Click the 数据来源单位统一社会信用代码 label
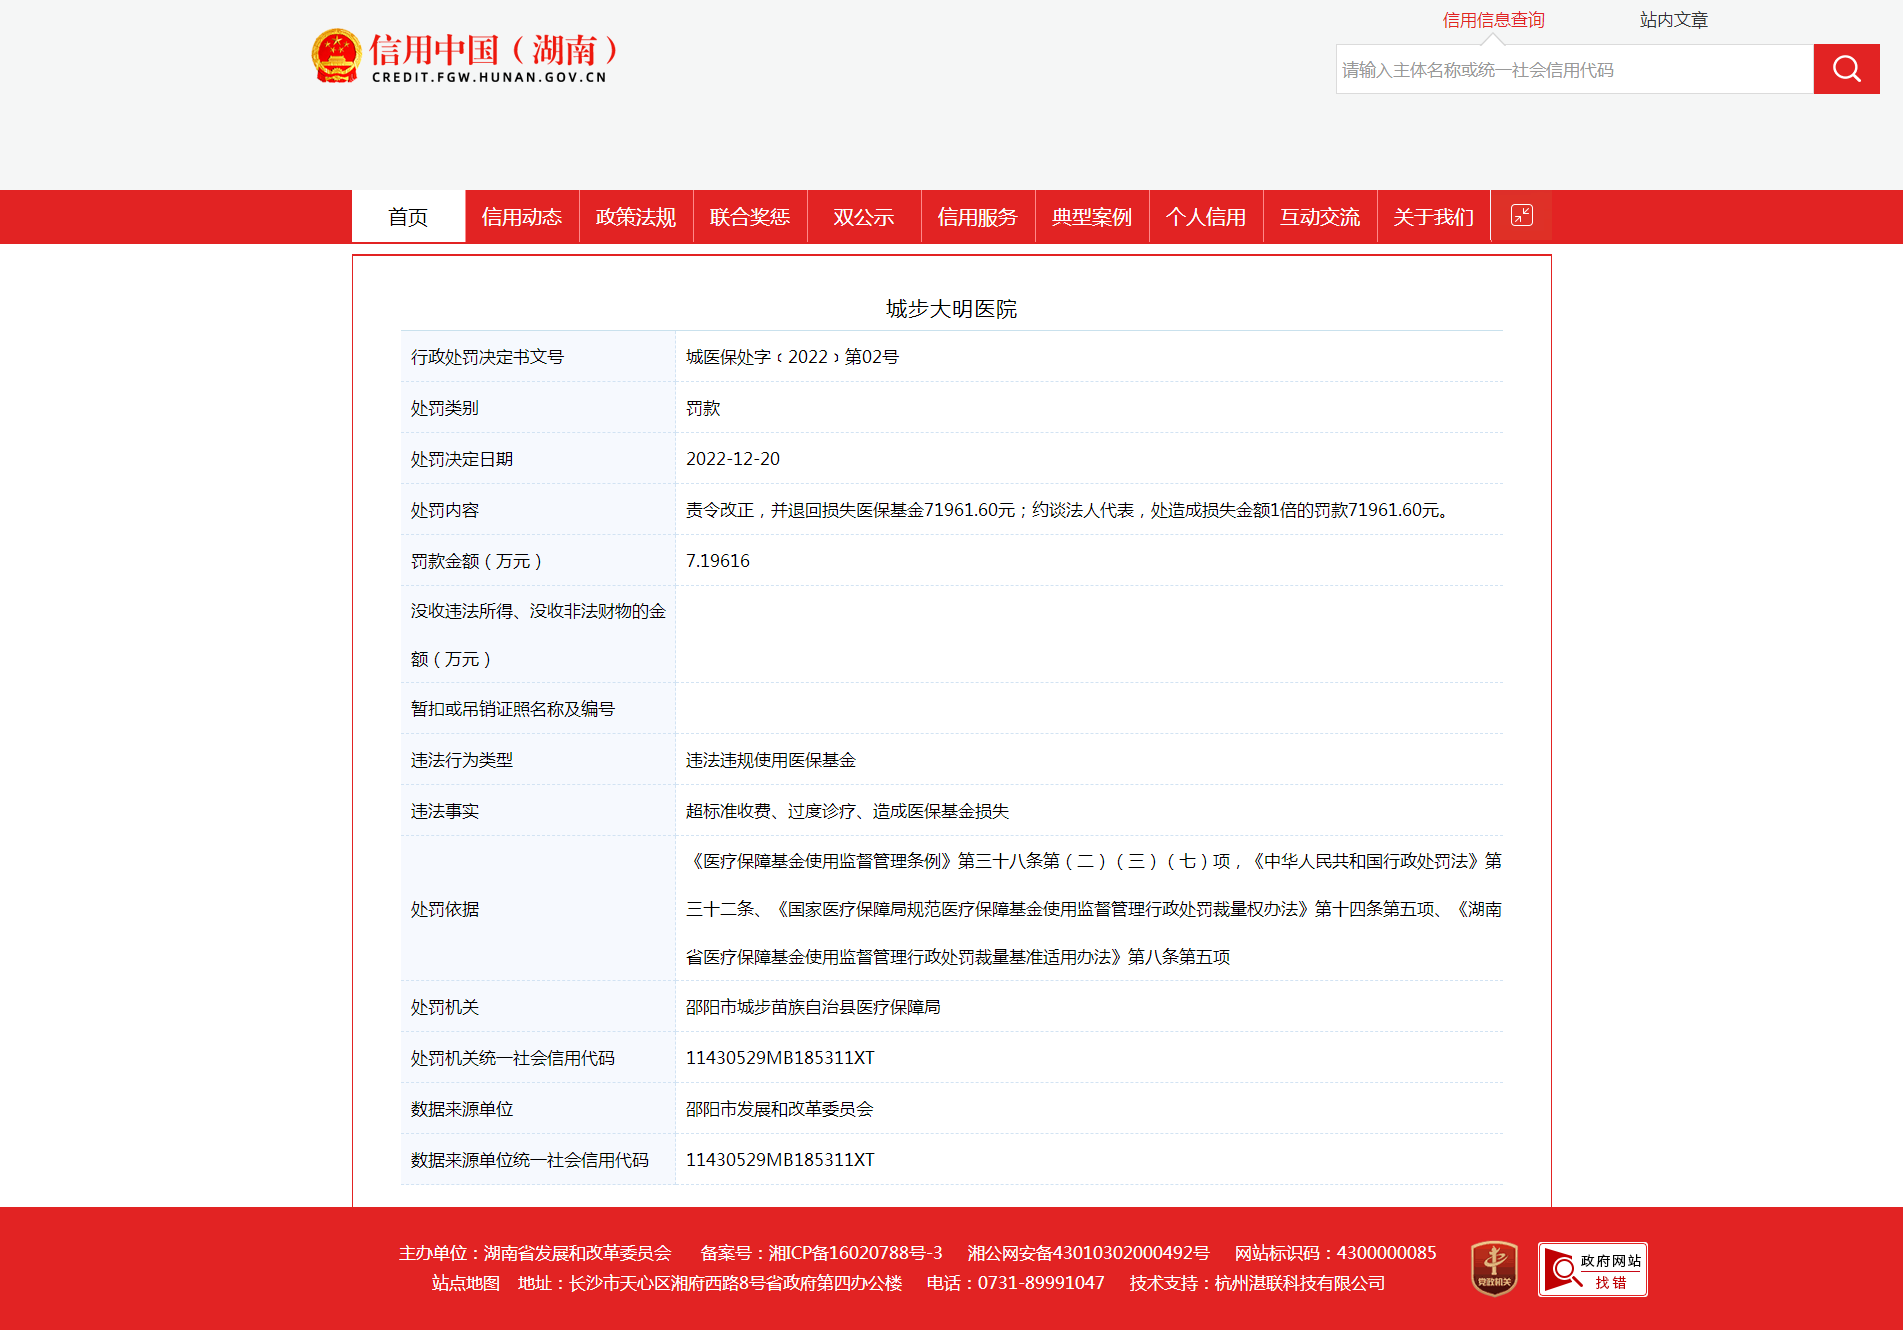1903x1330 pixels. point(530,1160)
